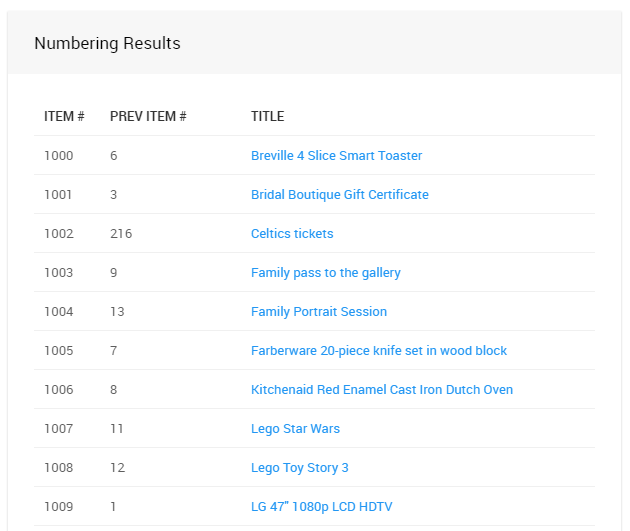630x531 pixels.
Task: Click previous item number 13 cell
Action: click(117, 312)
